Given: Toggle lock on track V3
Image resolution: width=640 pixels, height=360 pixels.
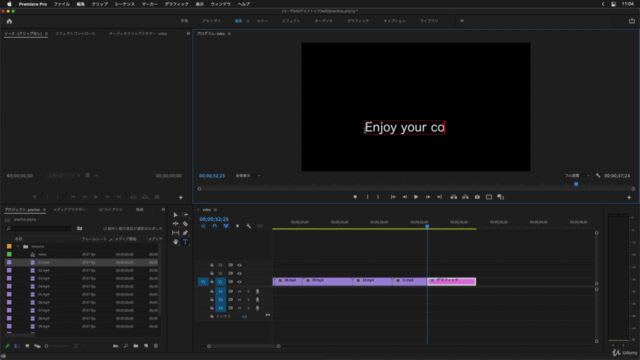Looking at the screenshot, I should (212, 265).
